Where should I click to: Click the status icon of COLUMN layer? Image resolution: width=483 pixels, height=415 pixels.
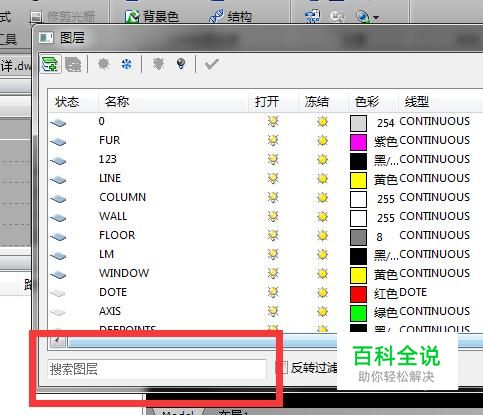(x=58, y=199)
